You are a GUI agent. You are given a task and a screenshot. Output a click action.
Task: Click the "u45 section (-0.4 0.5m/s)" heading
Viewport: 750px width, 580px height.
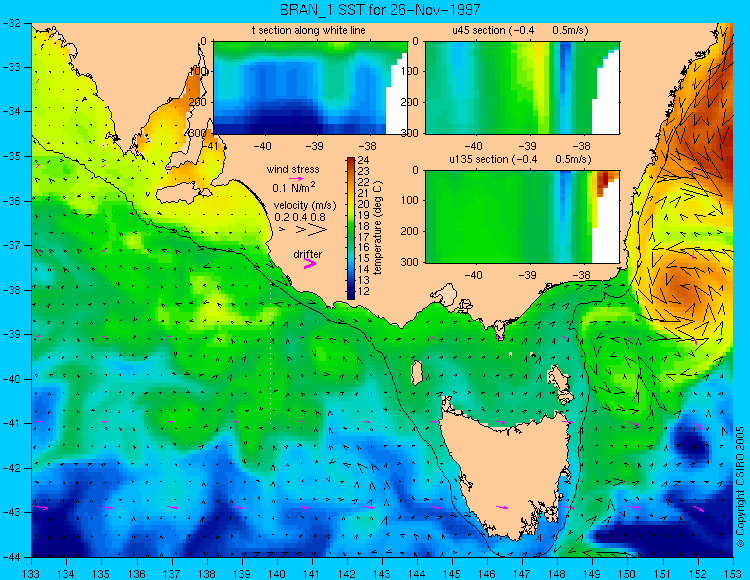(x=520, y=31)
